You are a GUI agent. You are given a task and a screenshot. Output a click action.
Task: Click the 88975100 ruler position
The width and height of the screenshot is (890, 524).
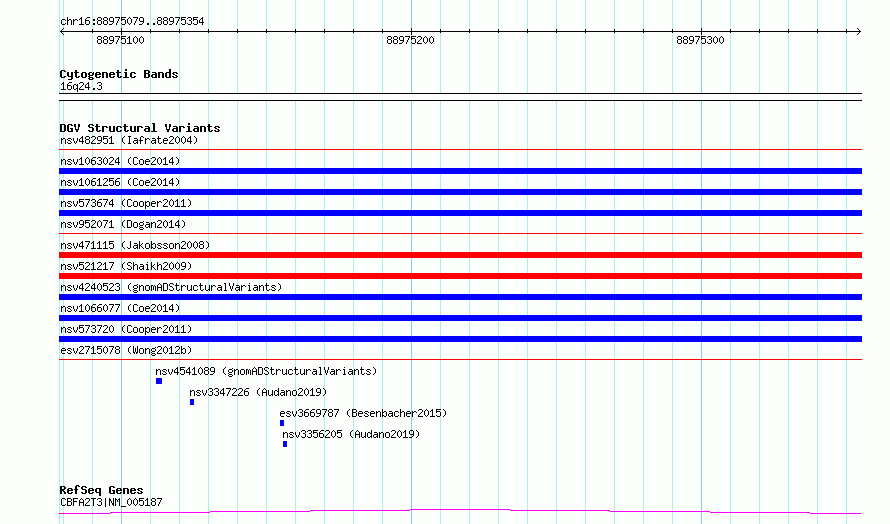pos(120,40)
